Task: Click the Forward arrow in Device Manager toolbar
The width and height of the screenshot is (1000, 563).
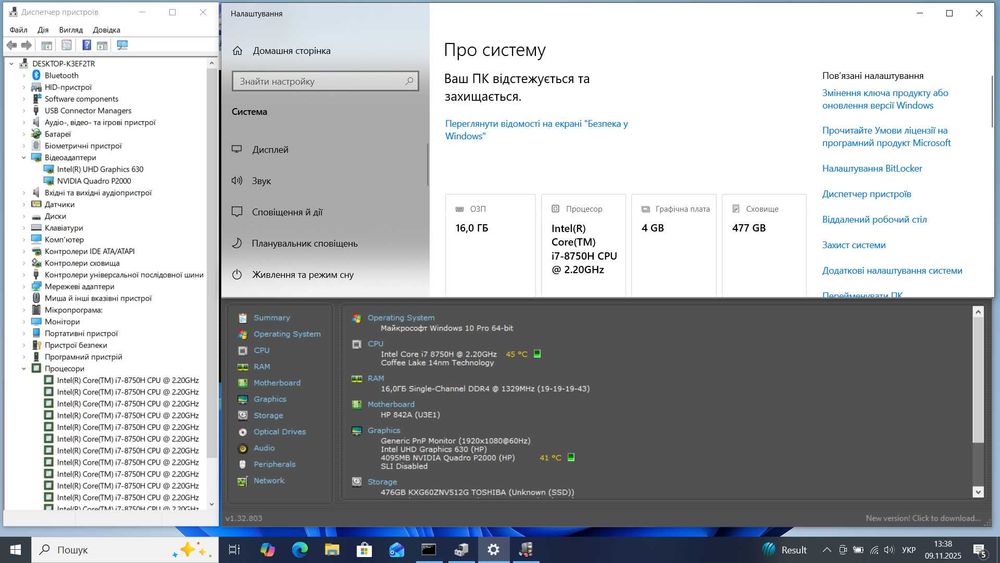Action: point(26,45)
